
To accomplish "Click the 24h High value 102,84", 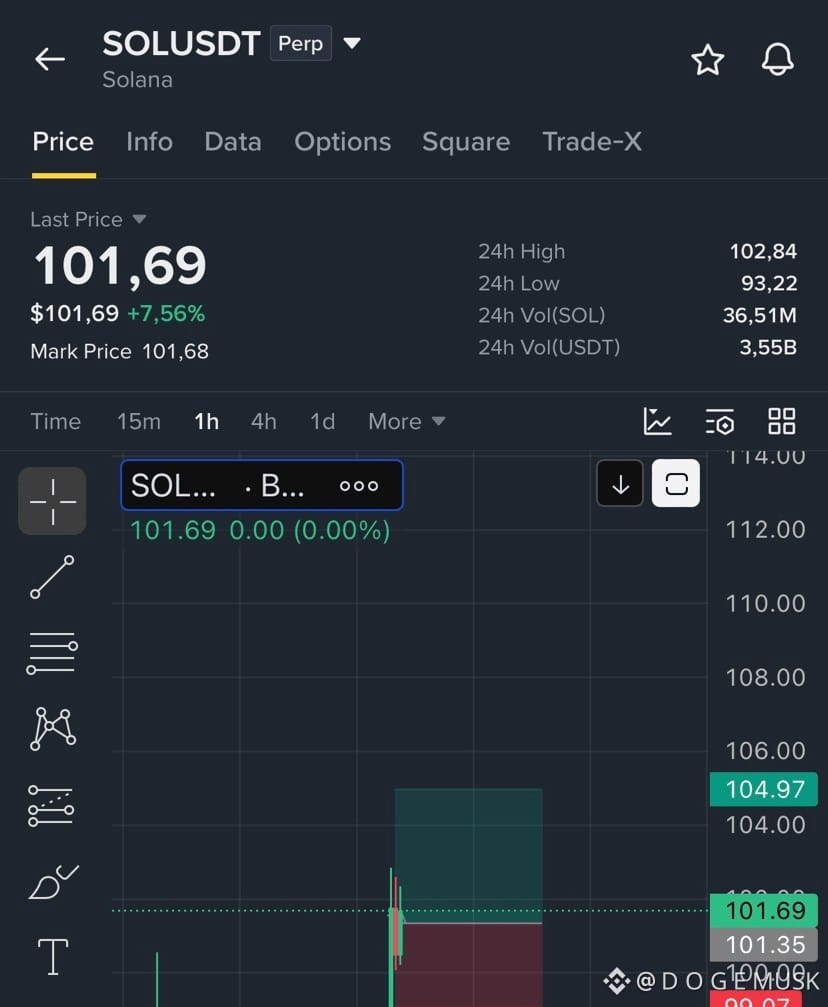I will pos(763,251).
